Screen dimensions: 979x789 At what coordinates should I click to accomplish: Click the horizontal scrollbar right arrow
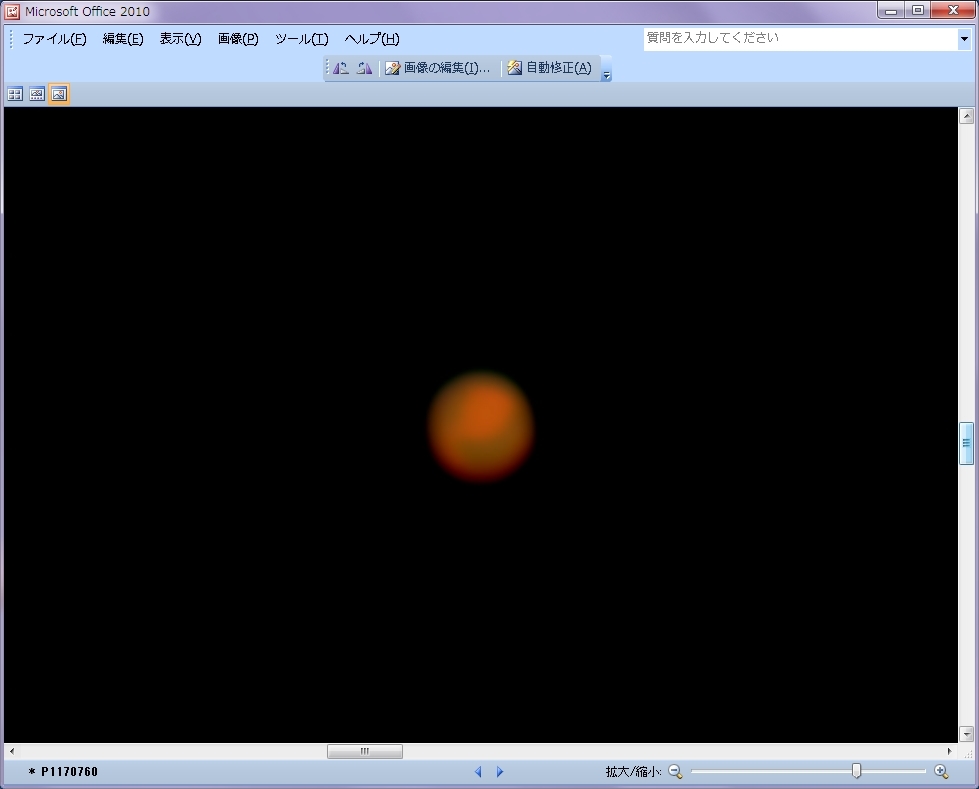(950, 752)
